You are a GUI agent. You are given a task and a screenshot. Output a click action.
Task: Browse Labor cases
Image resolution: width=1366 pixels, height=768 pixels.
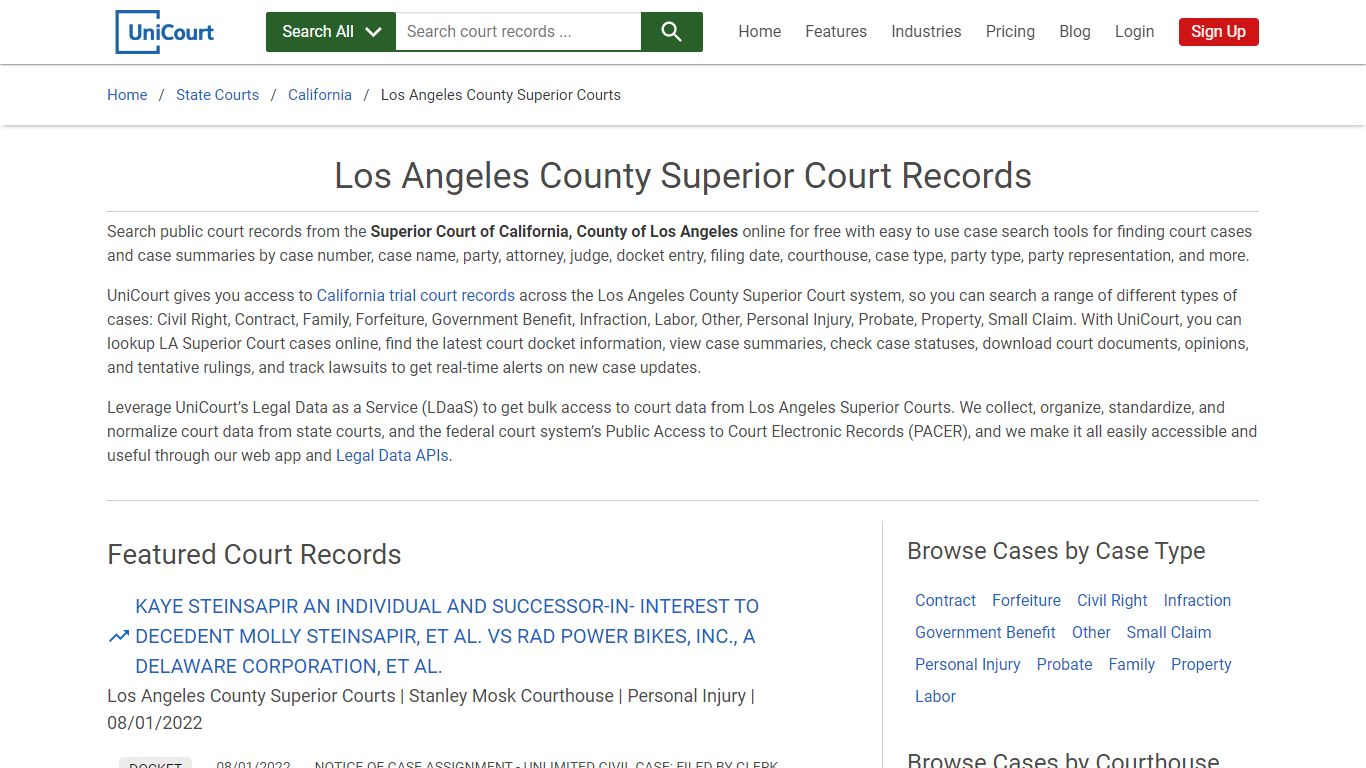pos(935,697)
